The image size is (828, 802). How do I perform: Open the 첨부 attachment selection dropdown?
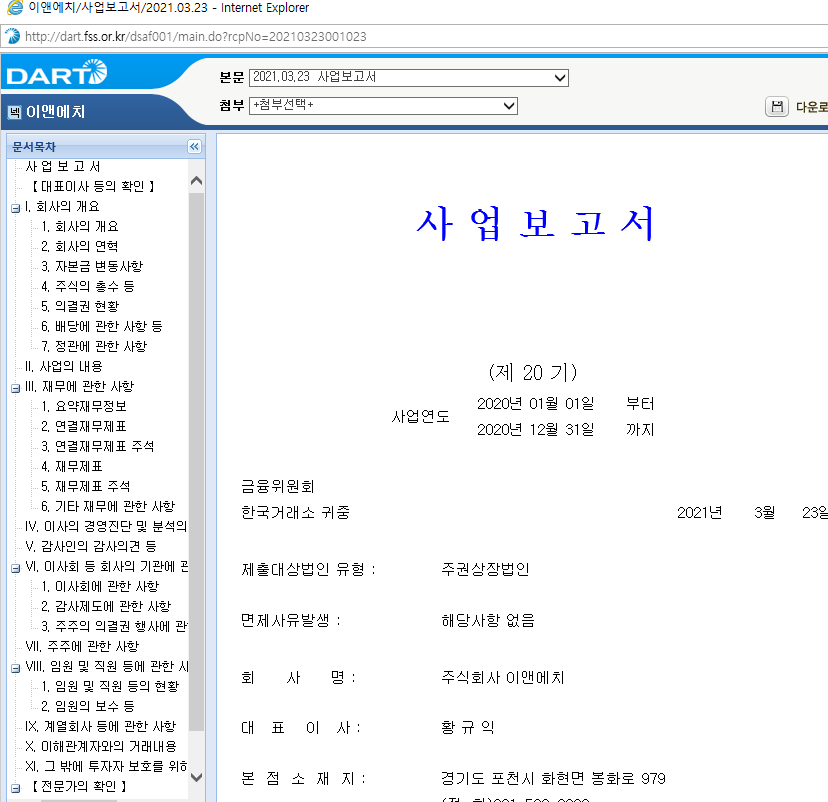click(383, 106)
